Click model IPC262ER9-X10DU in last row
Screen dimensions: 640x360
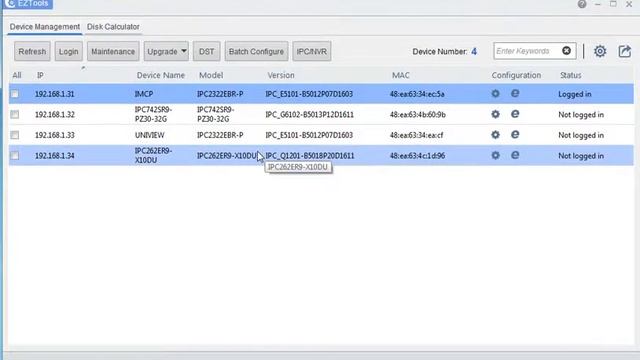click(x=227, y=156)
